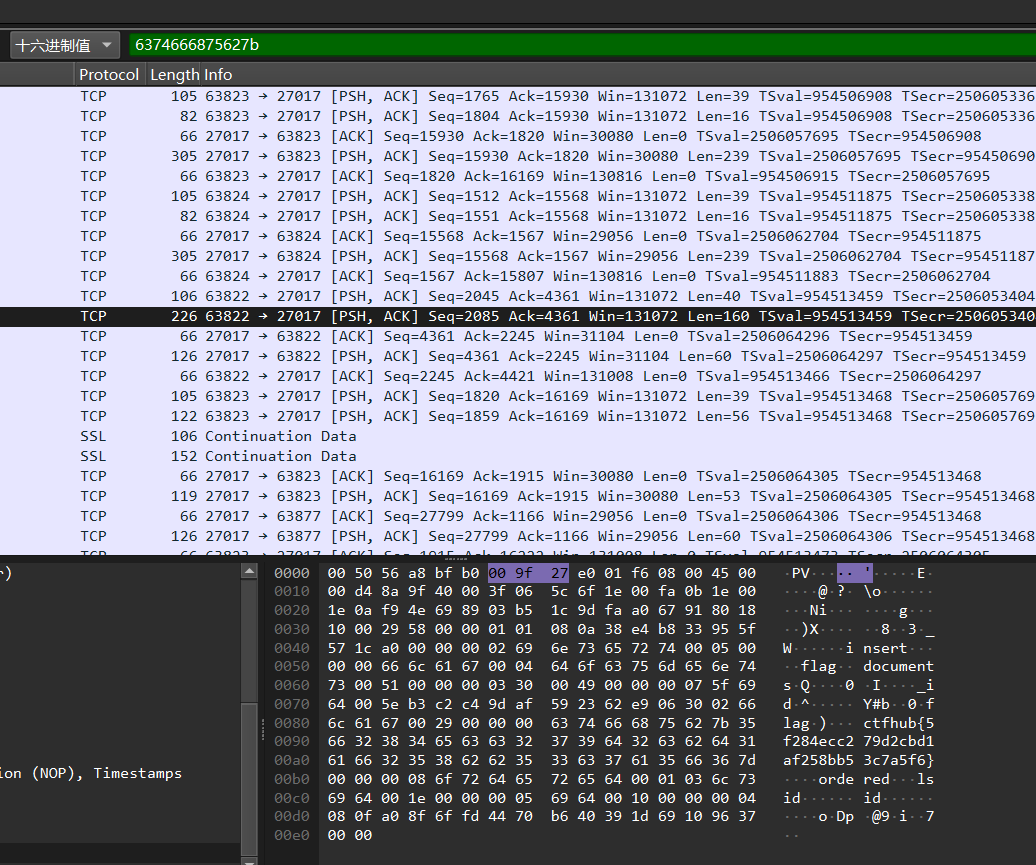Select the packet row with Seq=1804
The width and height of the screenshot is (1036, 865).
[x=518, y=116]
